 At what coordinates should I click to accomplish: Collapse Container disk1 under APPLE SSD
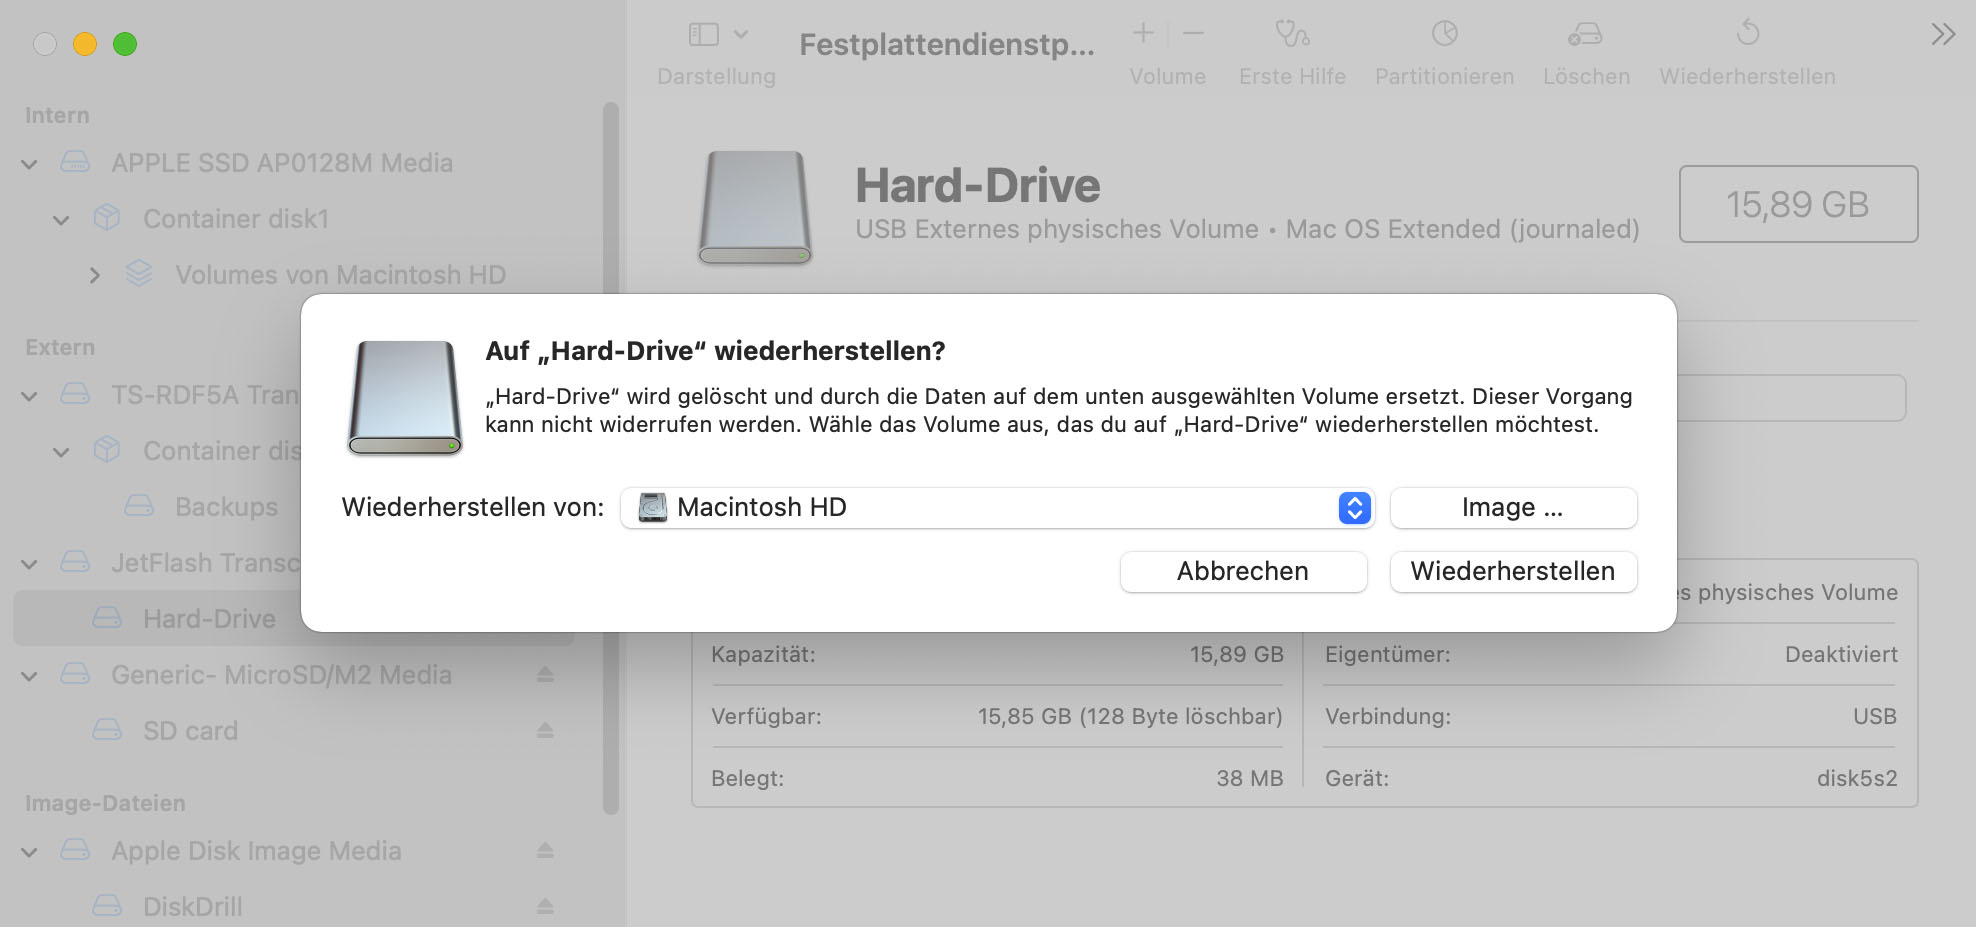[62, 220]
